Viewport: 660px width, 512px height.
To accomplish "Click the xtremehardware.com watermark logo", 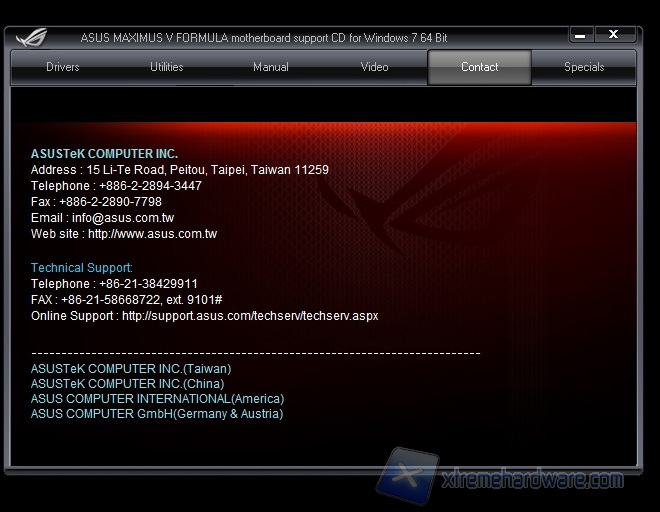I will (500, 479).
